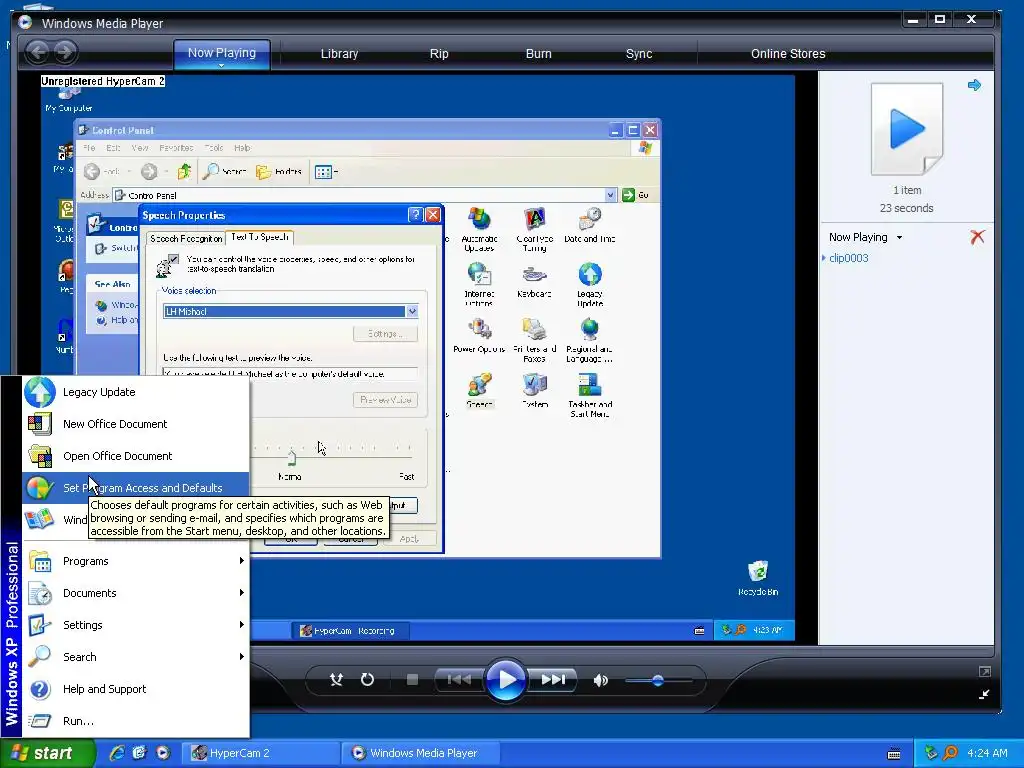Screen dimensions: 1024x768
Task: Expand the Documents submenu
Action: point(136,593)
